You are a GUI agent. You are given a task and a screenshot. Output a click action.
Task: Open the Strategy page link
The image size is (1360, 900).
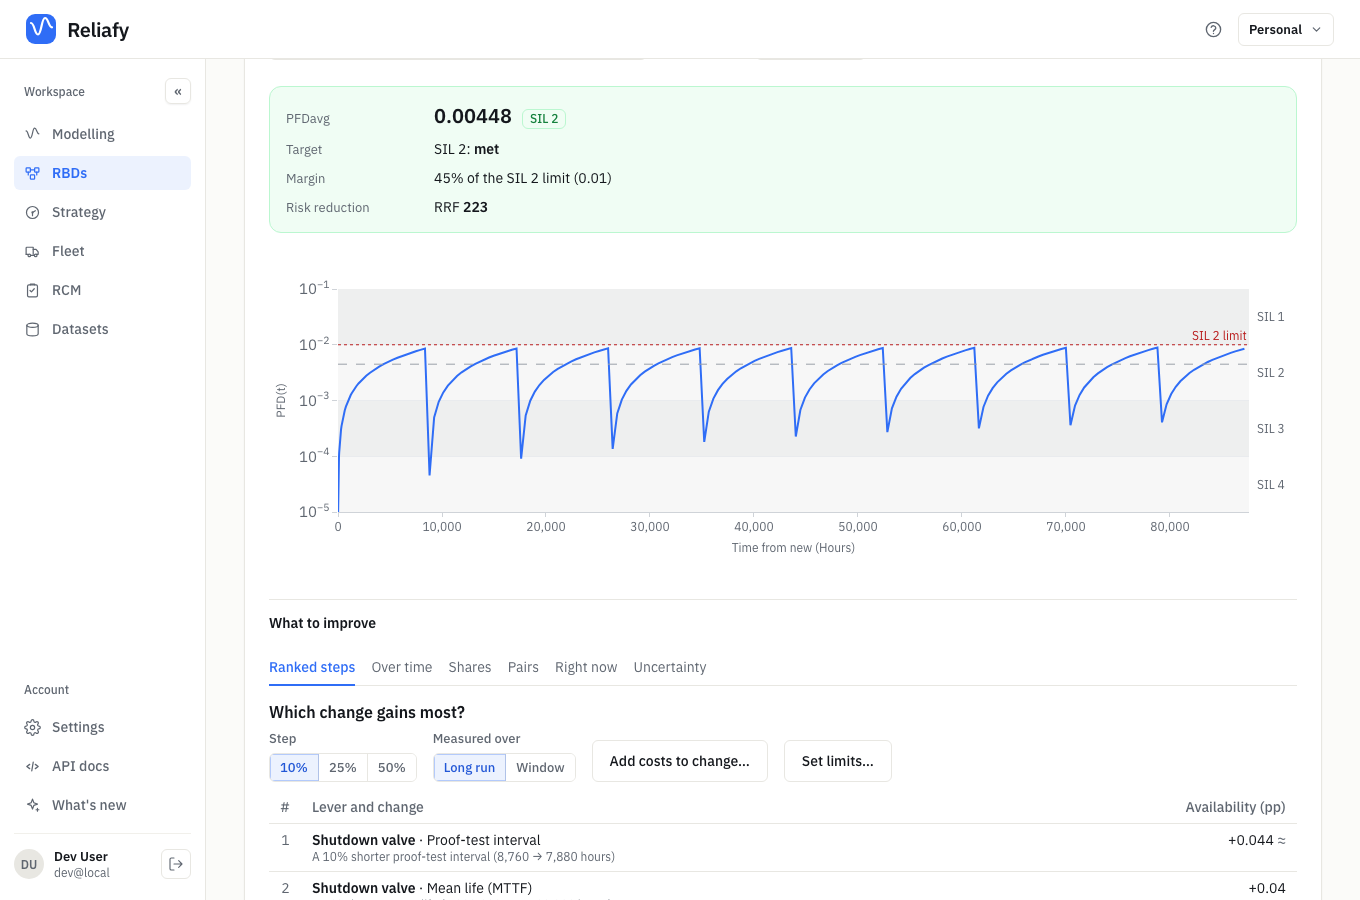102,212
